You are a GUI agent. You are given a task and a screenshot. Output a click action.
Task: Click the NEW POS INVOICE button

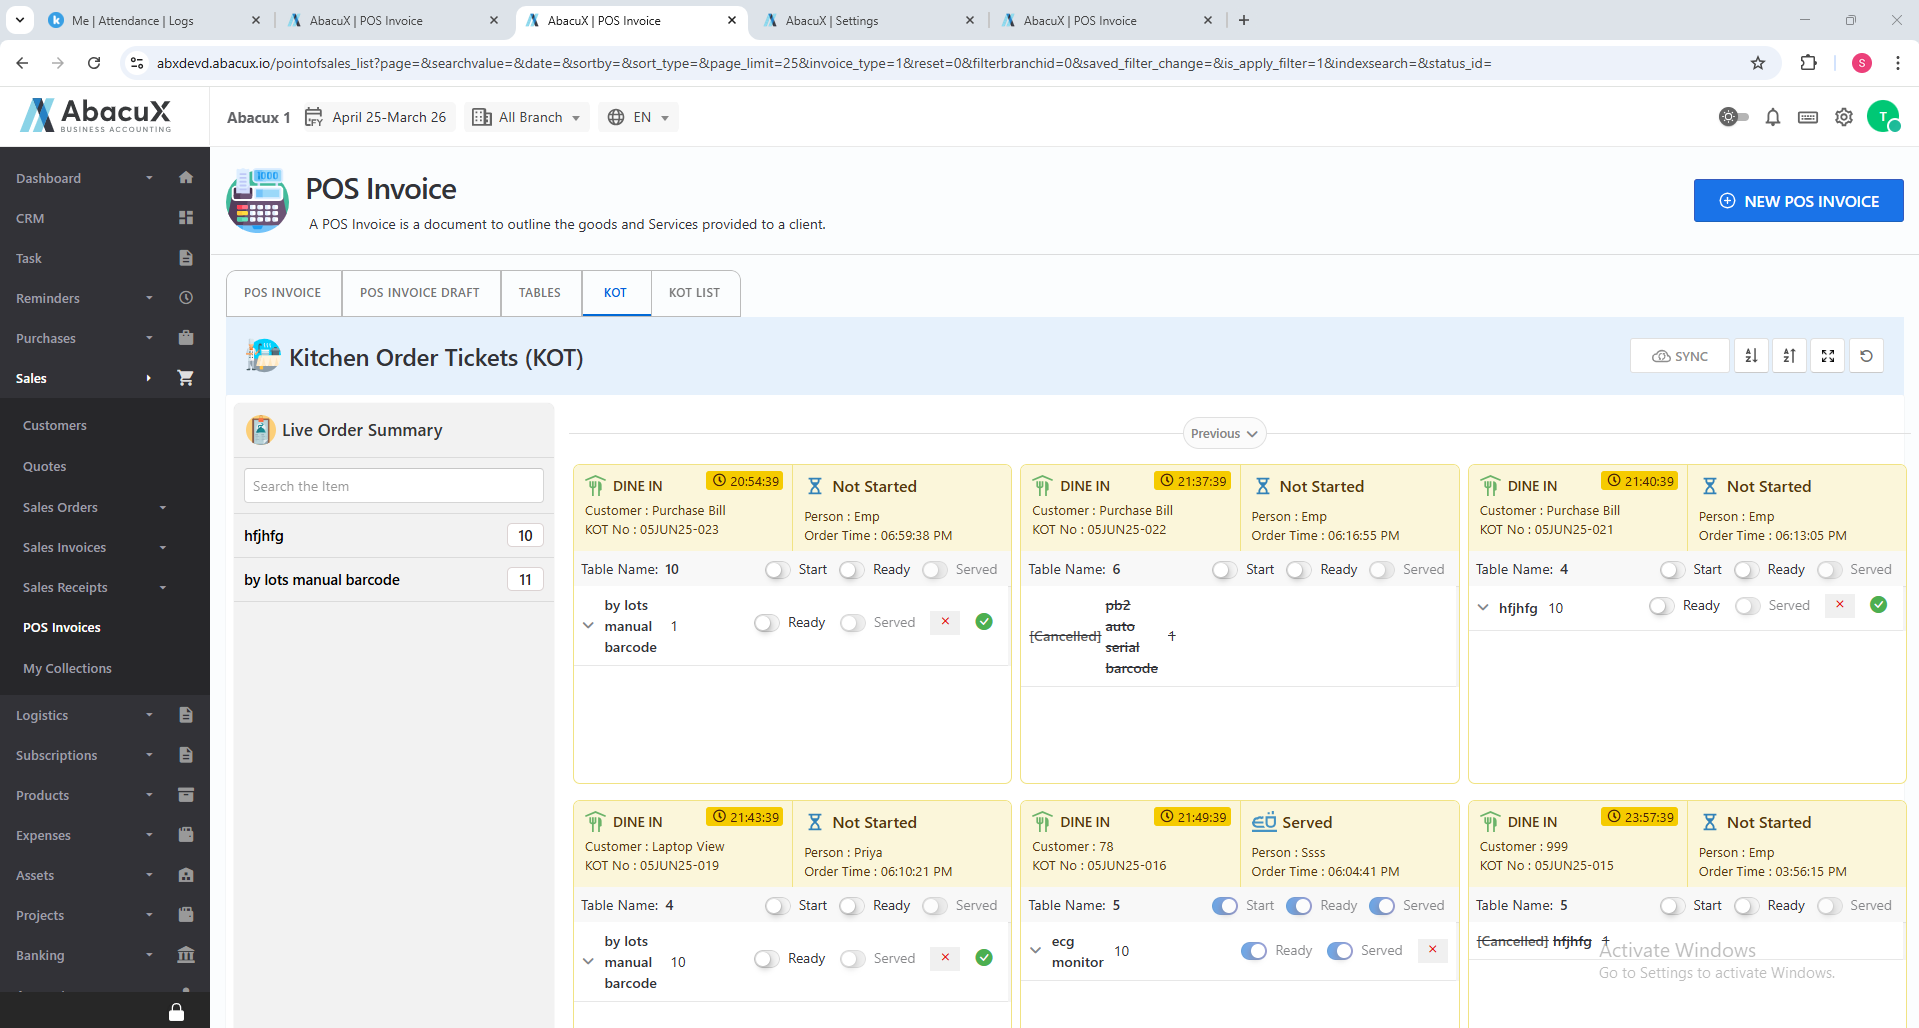click(x=1797, y=201)
